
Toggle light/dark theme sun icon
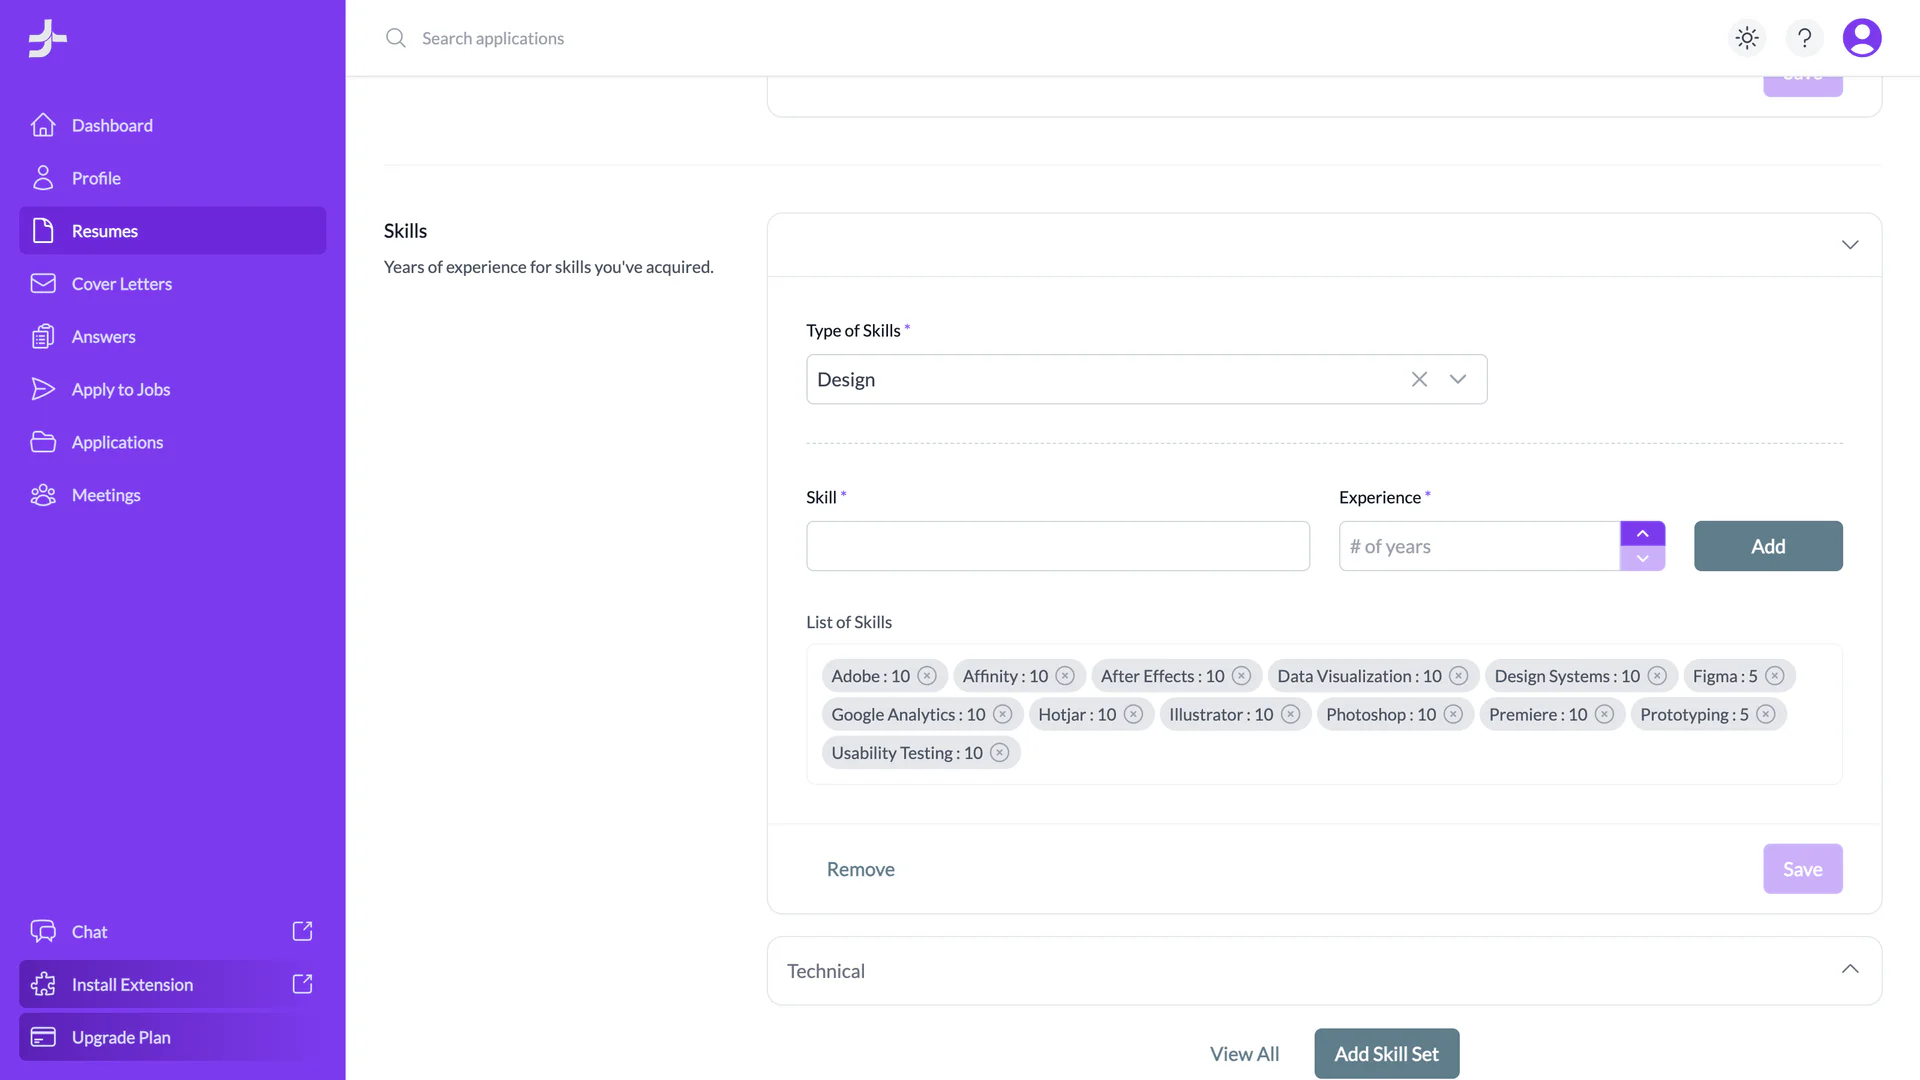click(1747, 38)
